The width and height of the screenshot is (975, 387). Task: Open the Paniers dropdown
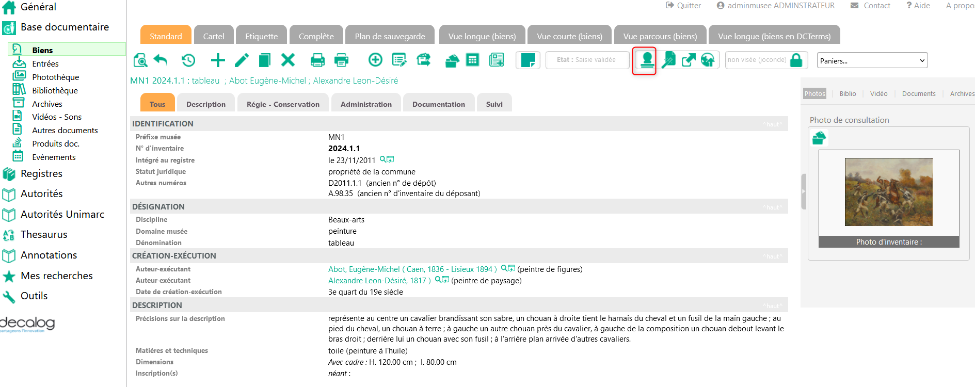click(872, 60)
